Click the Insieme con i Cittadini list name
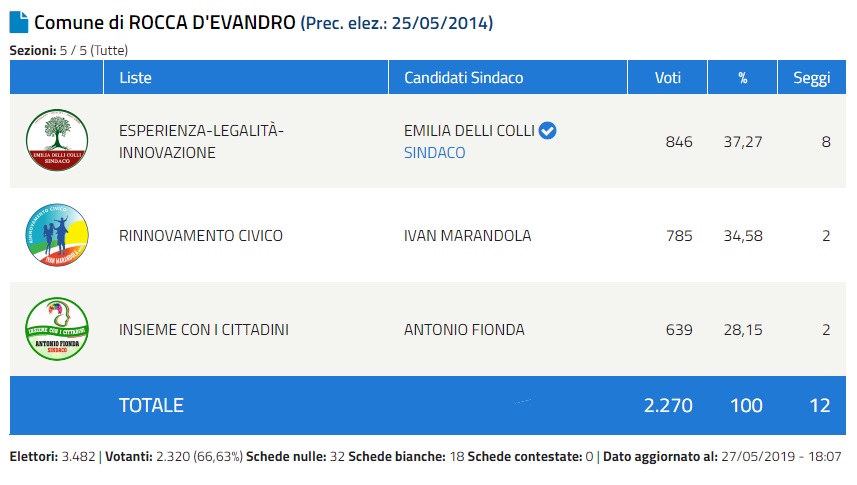Image resolution: width=857 pixels, height=485 pixels. click(203, 330)
